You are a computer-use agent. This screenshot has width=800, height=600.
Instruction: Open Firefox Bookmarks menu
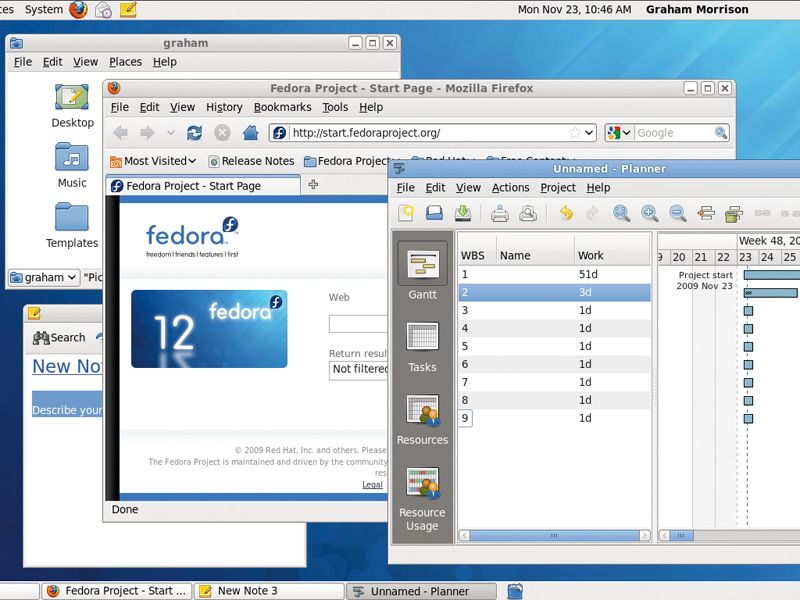(x=282, y=107)
